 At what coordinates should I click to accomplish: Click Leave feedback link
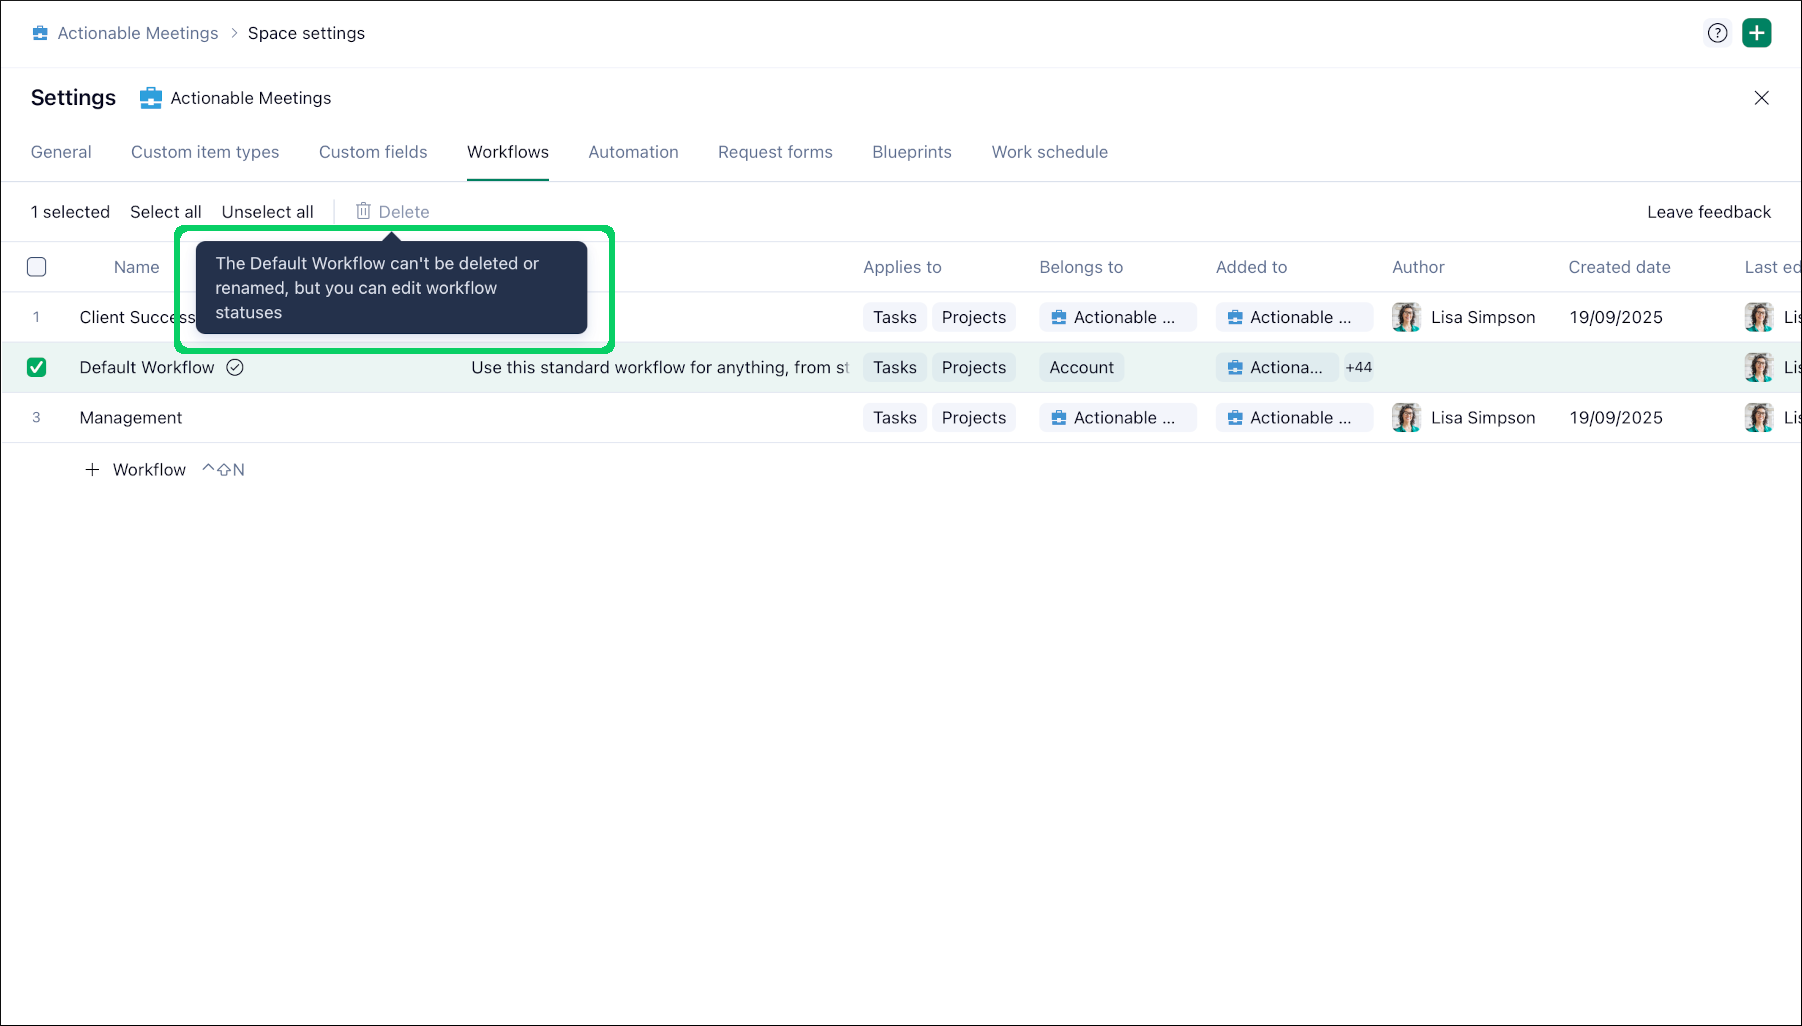[x=1708, y=212]
